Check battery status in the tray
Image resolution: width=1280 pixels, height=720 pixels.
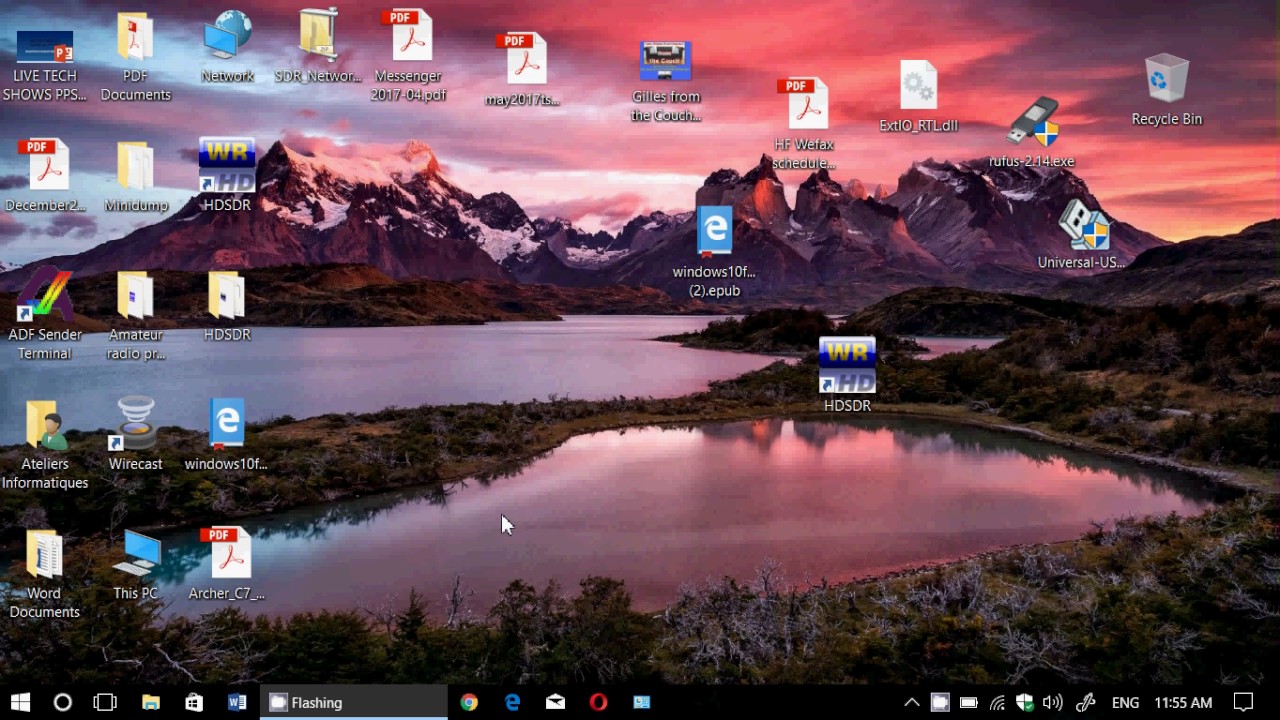pyautogui.click(x=968, y=702)
